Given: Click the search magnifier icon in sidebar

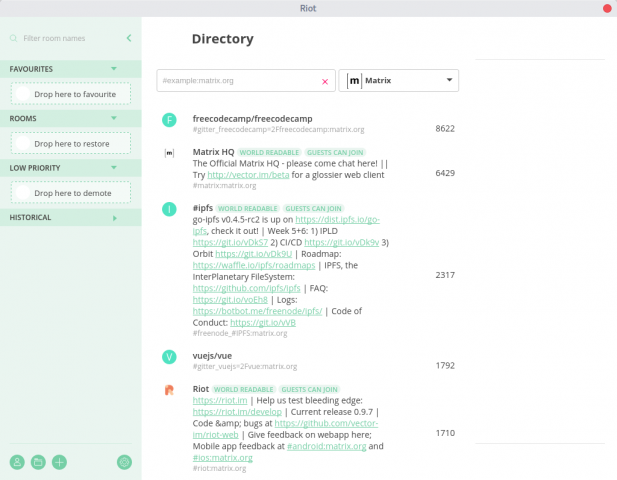Looking at the screenshot, I should pos(13,38).
